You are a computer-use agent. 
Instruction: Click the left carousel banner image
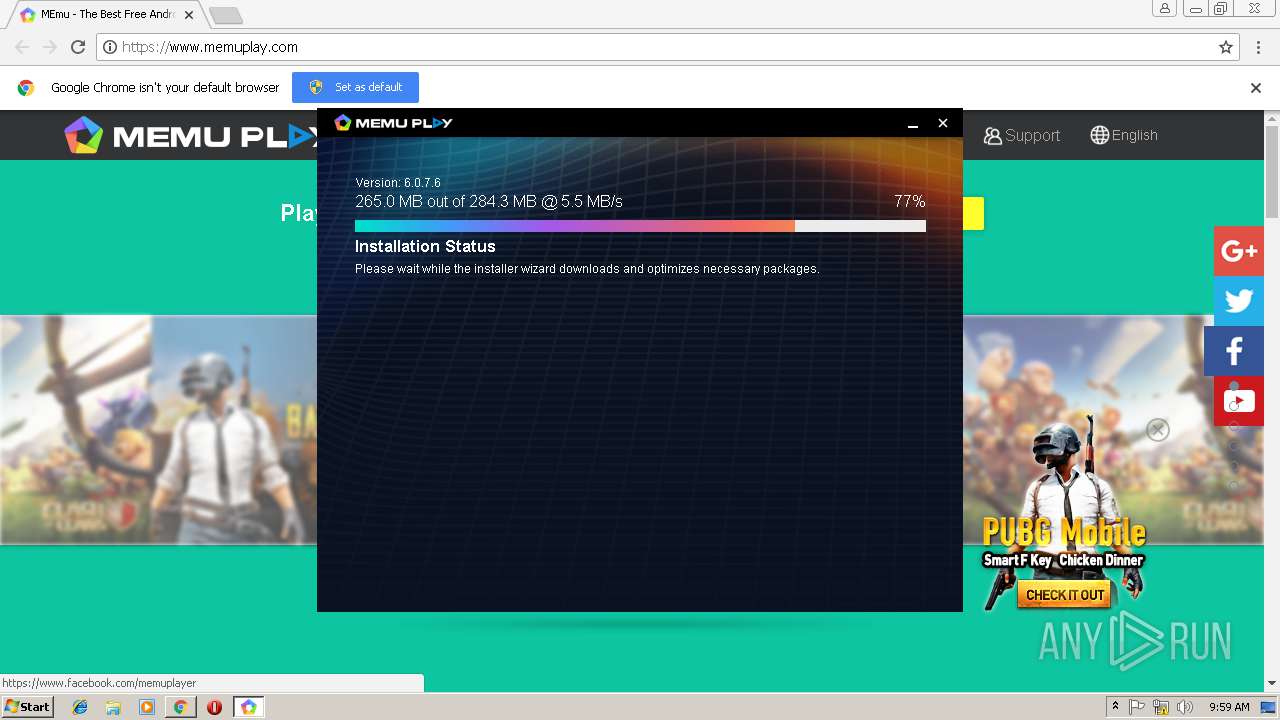(x=158, y=430)
